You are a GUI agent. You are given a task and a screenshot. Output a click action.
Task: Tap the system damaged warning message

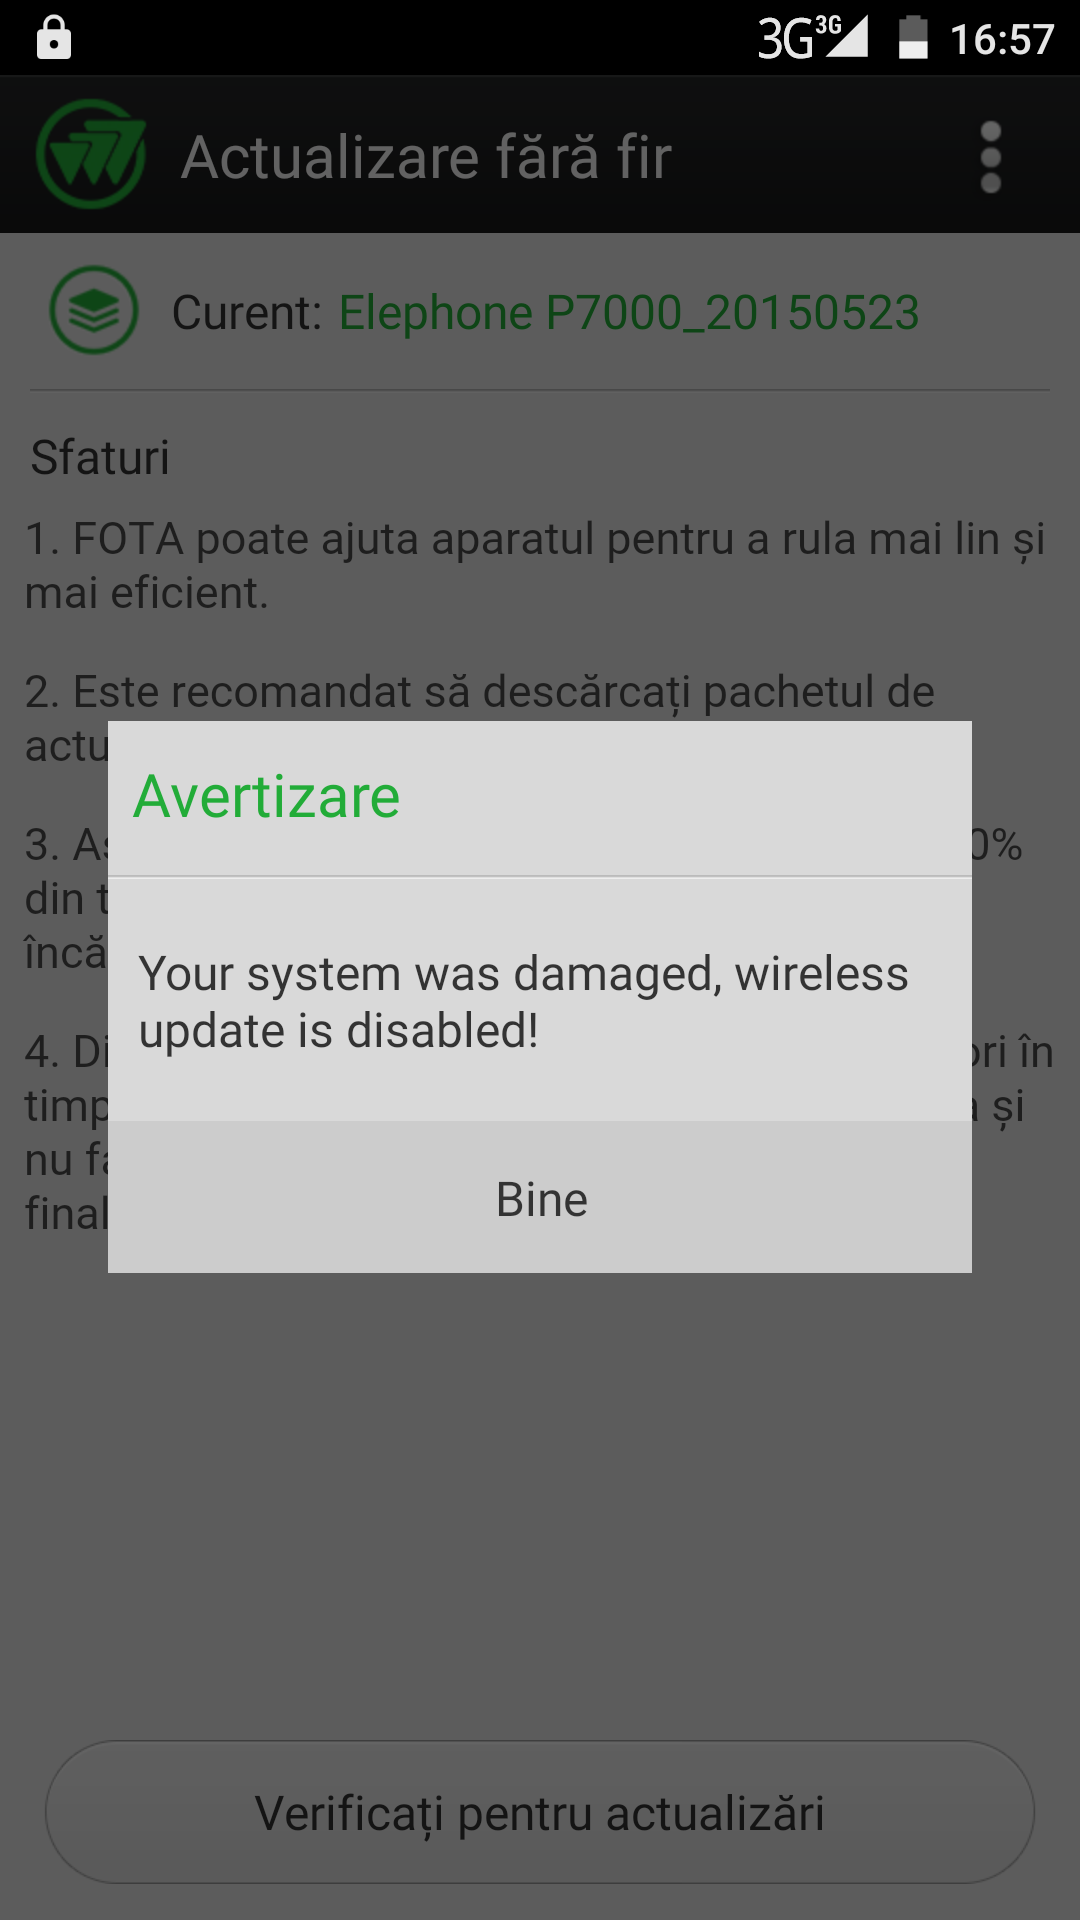(523, 1002)
